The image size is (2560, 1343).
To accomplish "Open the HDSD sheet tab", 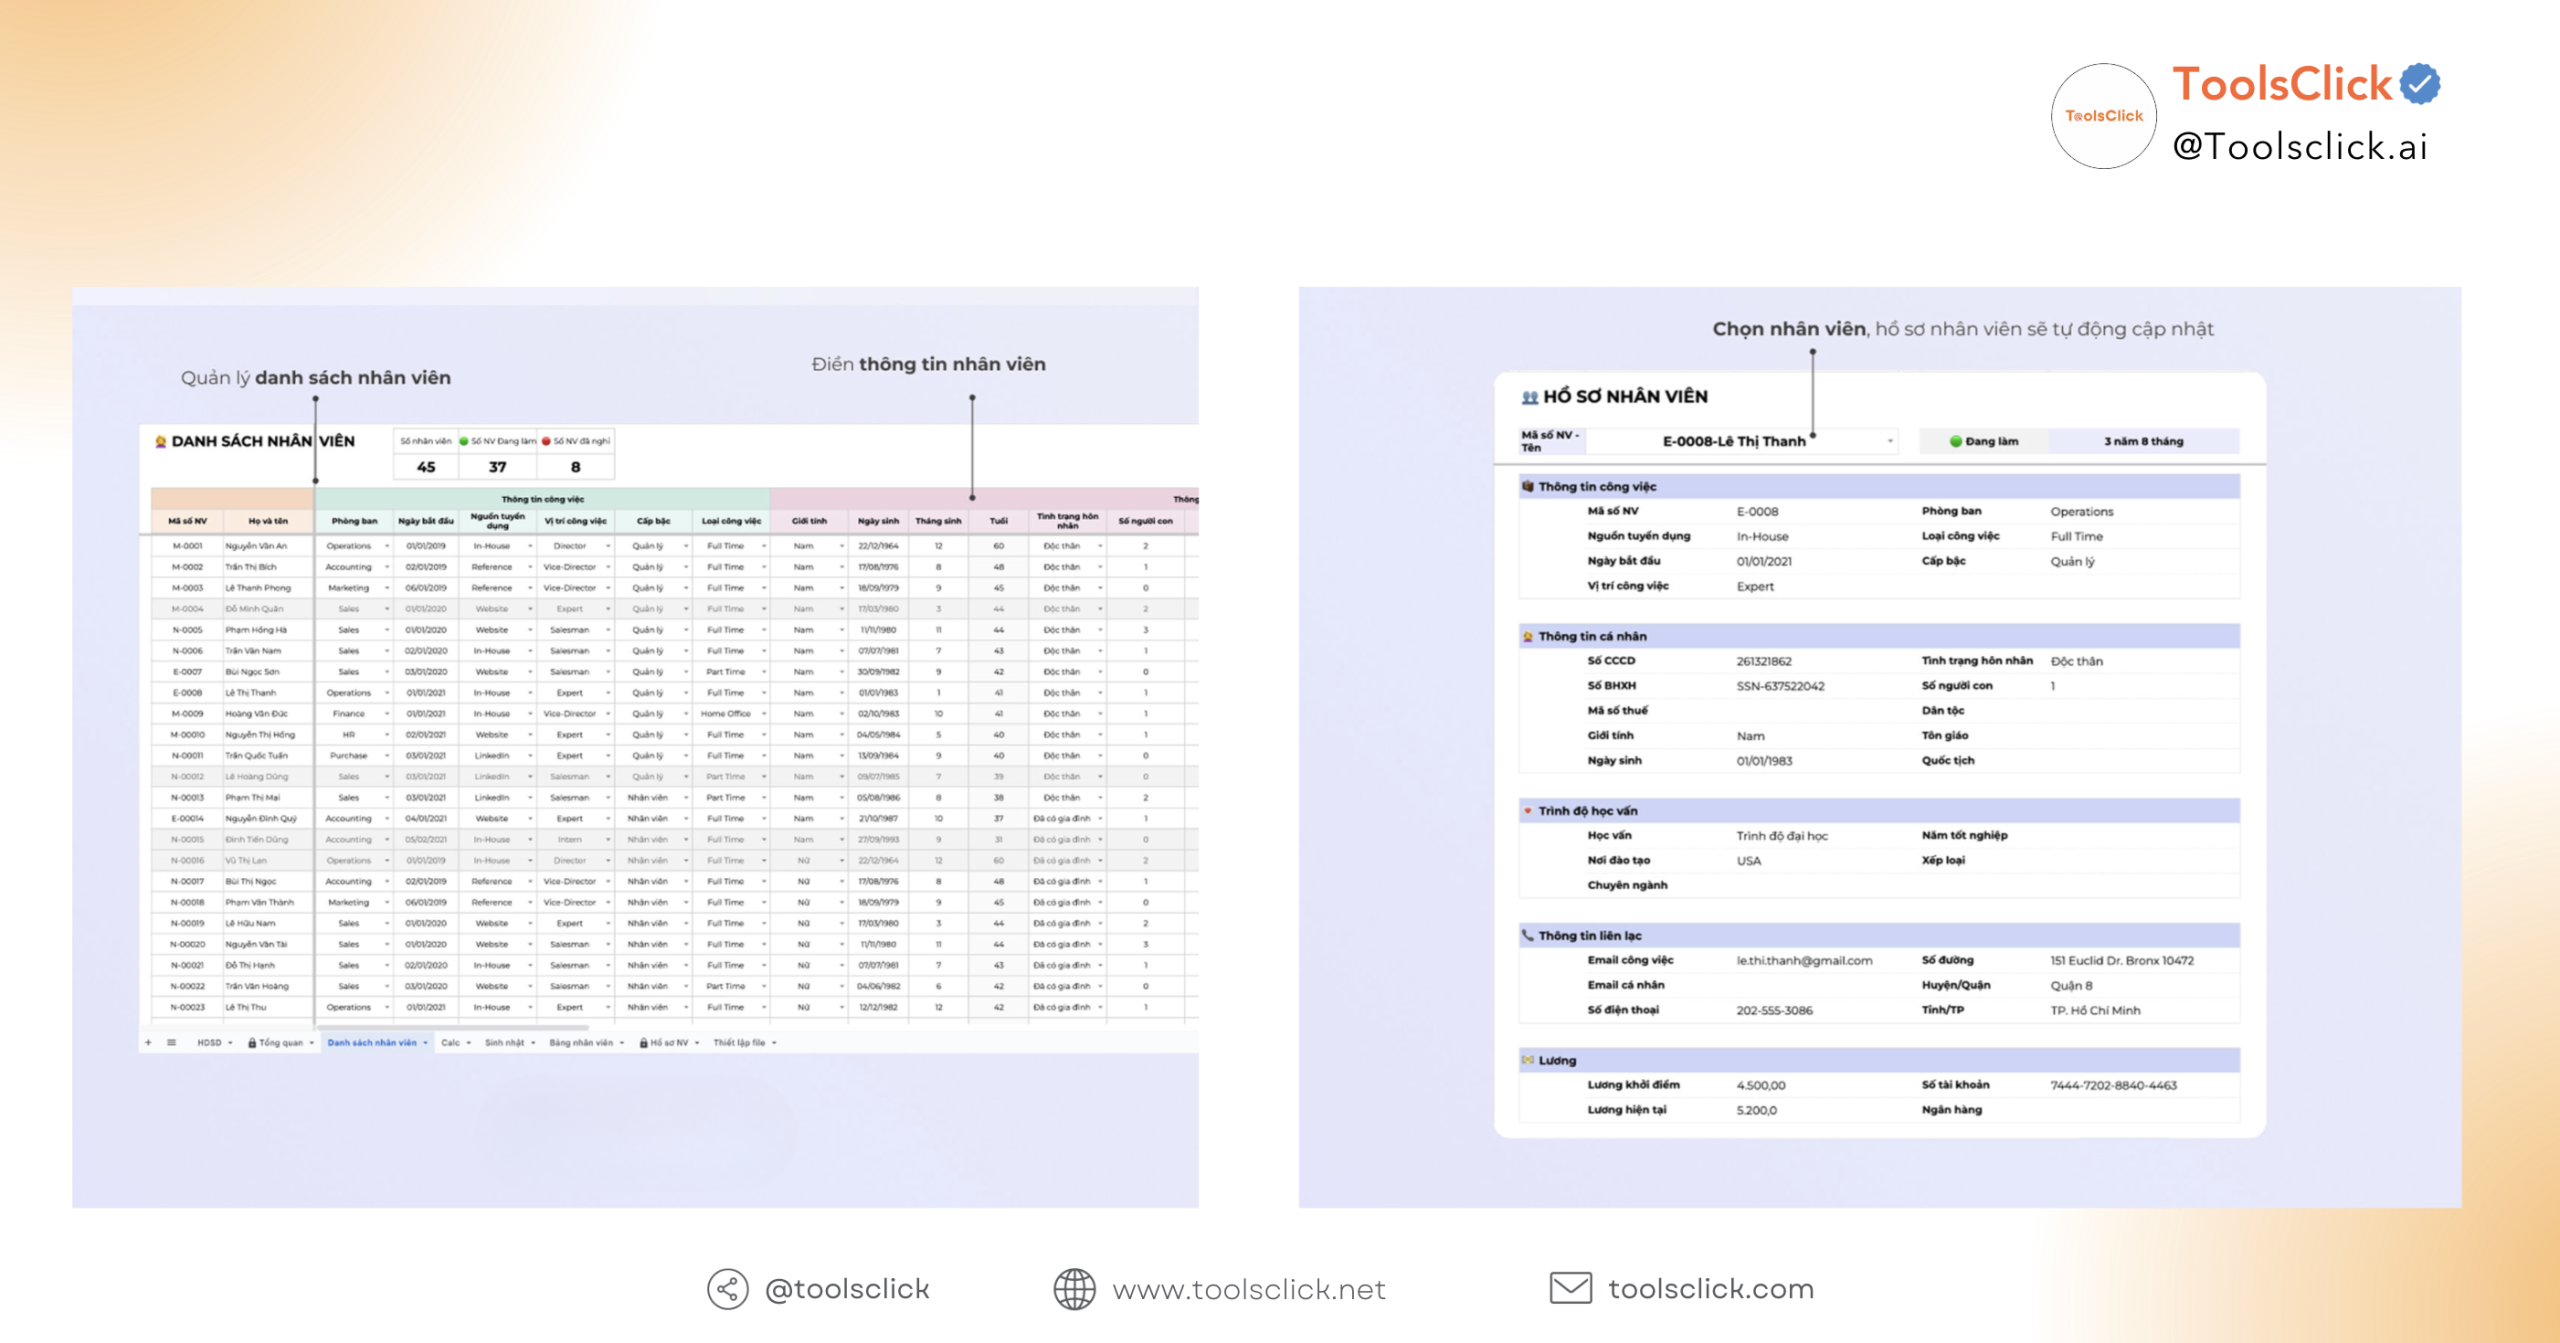I will pyautogui.click(x=210, y=1043).
